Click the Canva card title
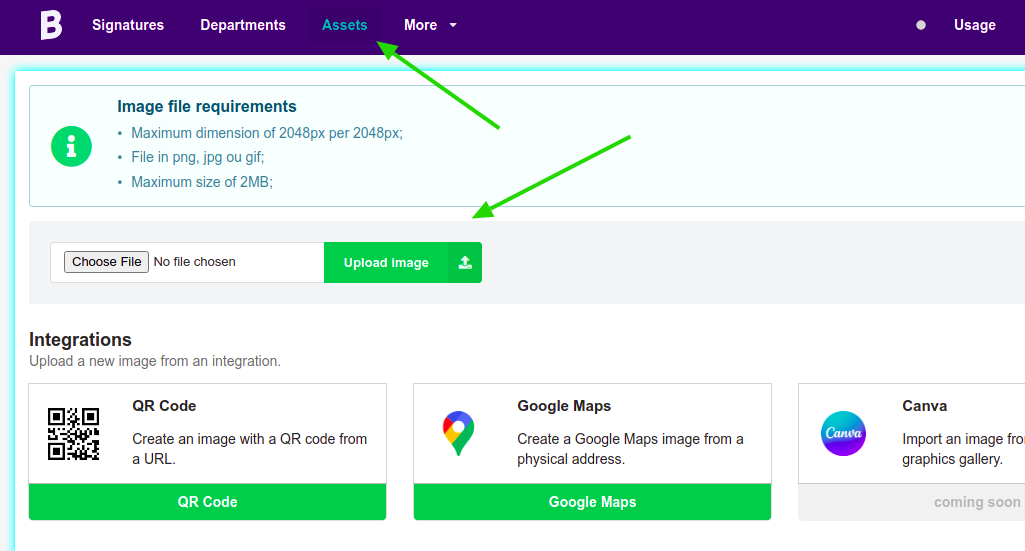This screenshot has height=551, width=1025. 924,406
